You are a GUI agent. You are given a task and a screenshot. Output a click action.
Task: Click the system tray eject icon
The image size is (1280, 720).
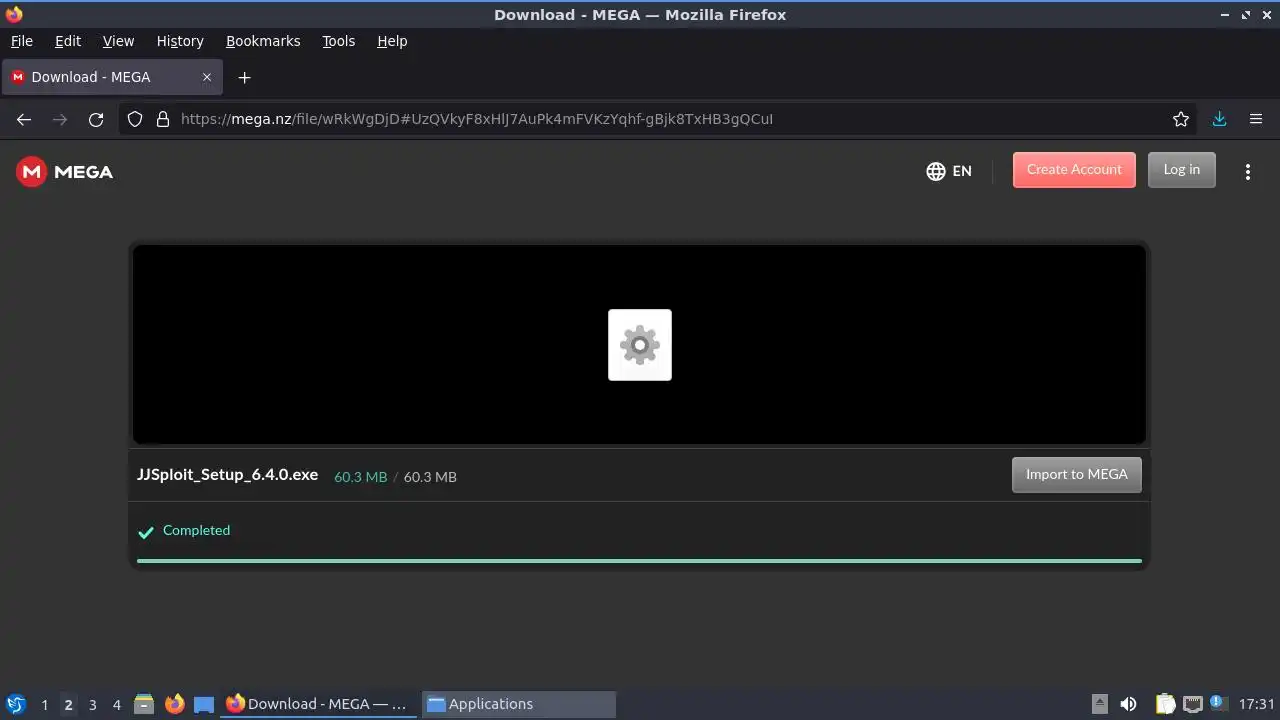click(1099, 704)
